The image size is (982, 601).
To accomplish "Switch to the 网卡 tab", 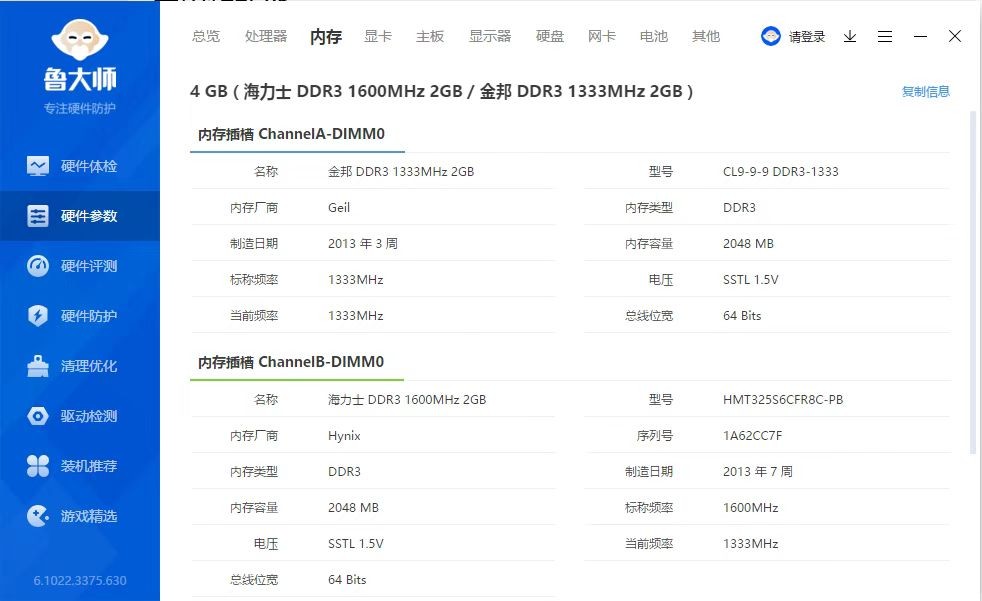I will (602, 36).
